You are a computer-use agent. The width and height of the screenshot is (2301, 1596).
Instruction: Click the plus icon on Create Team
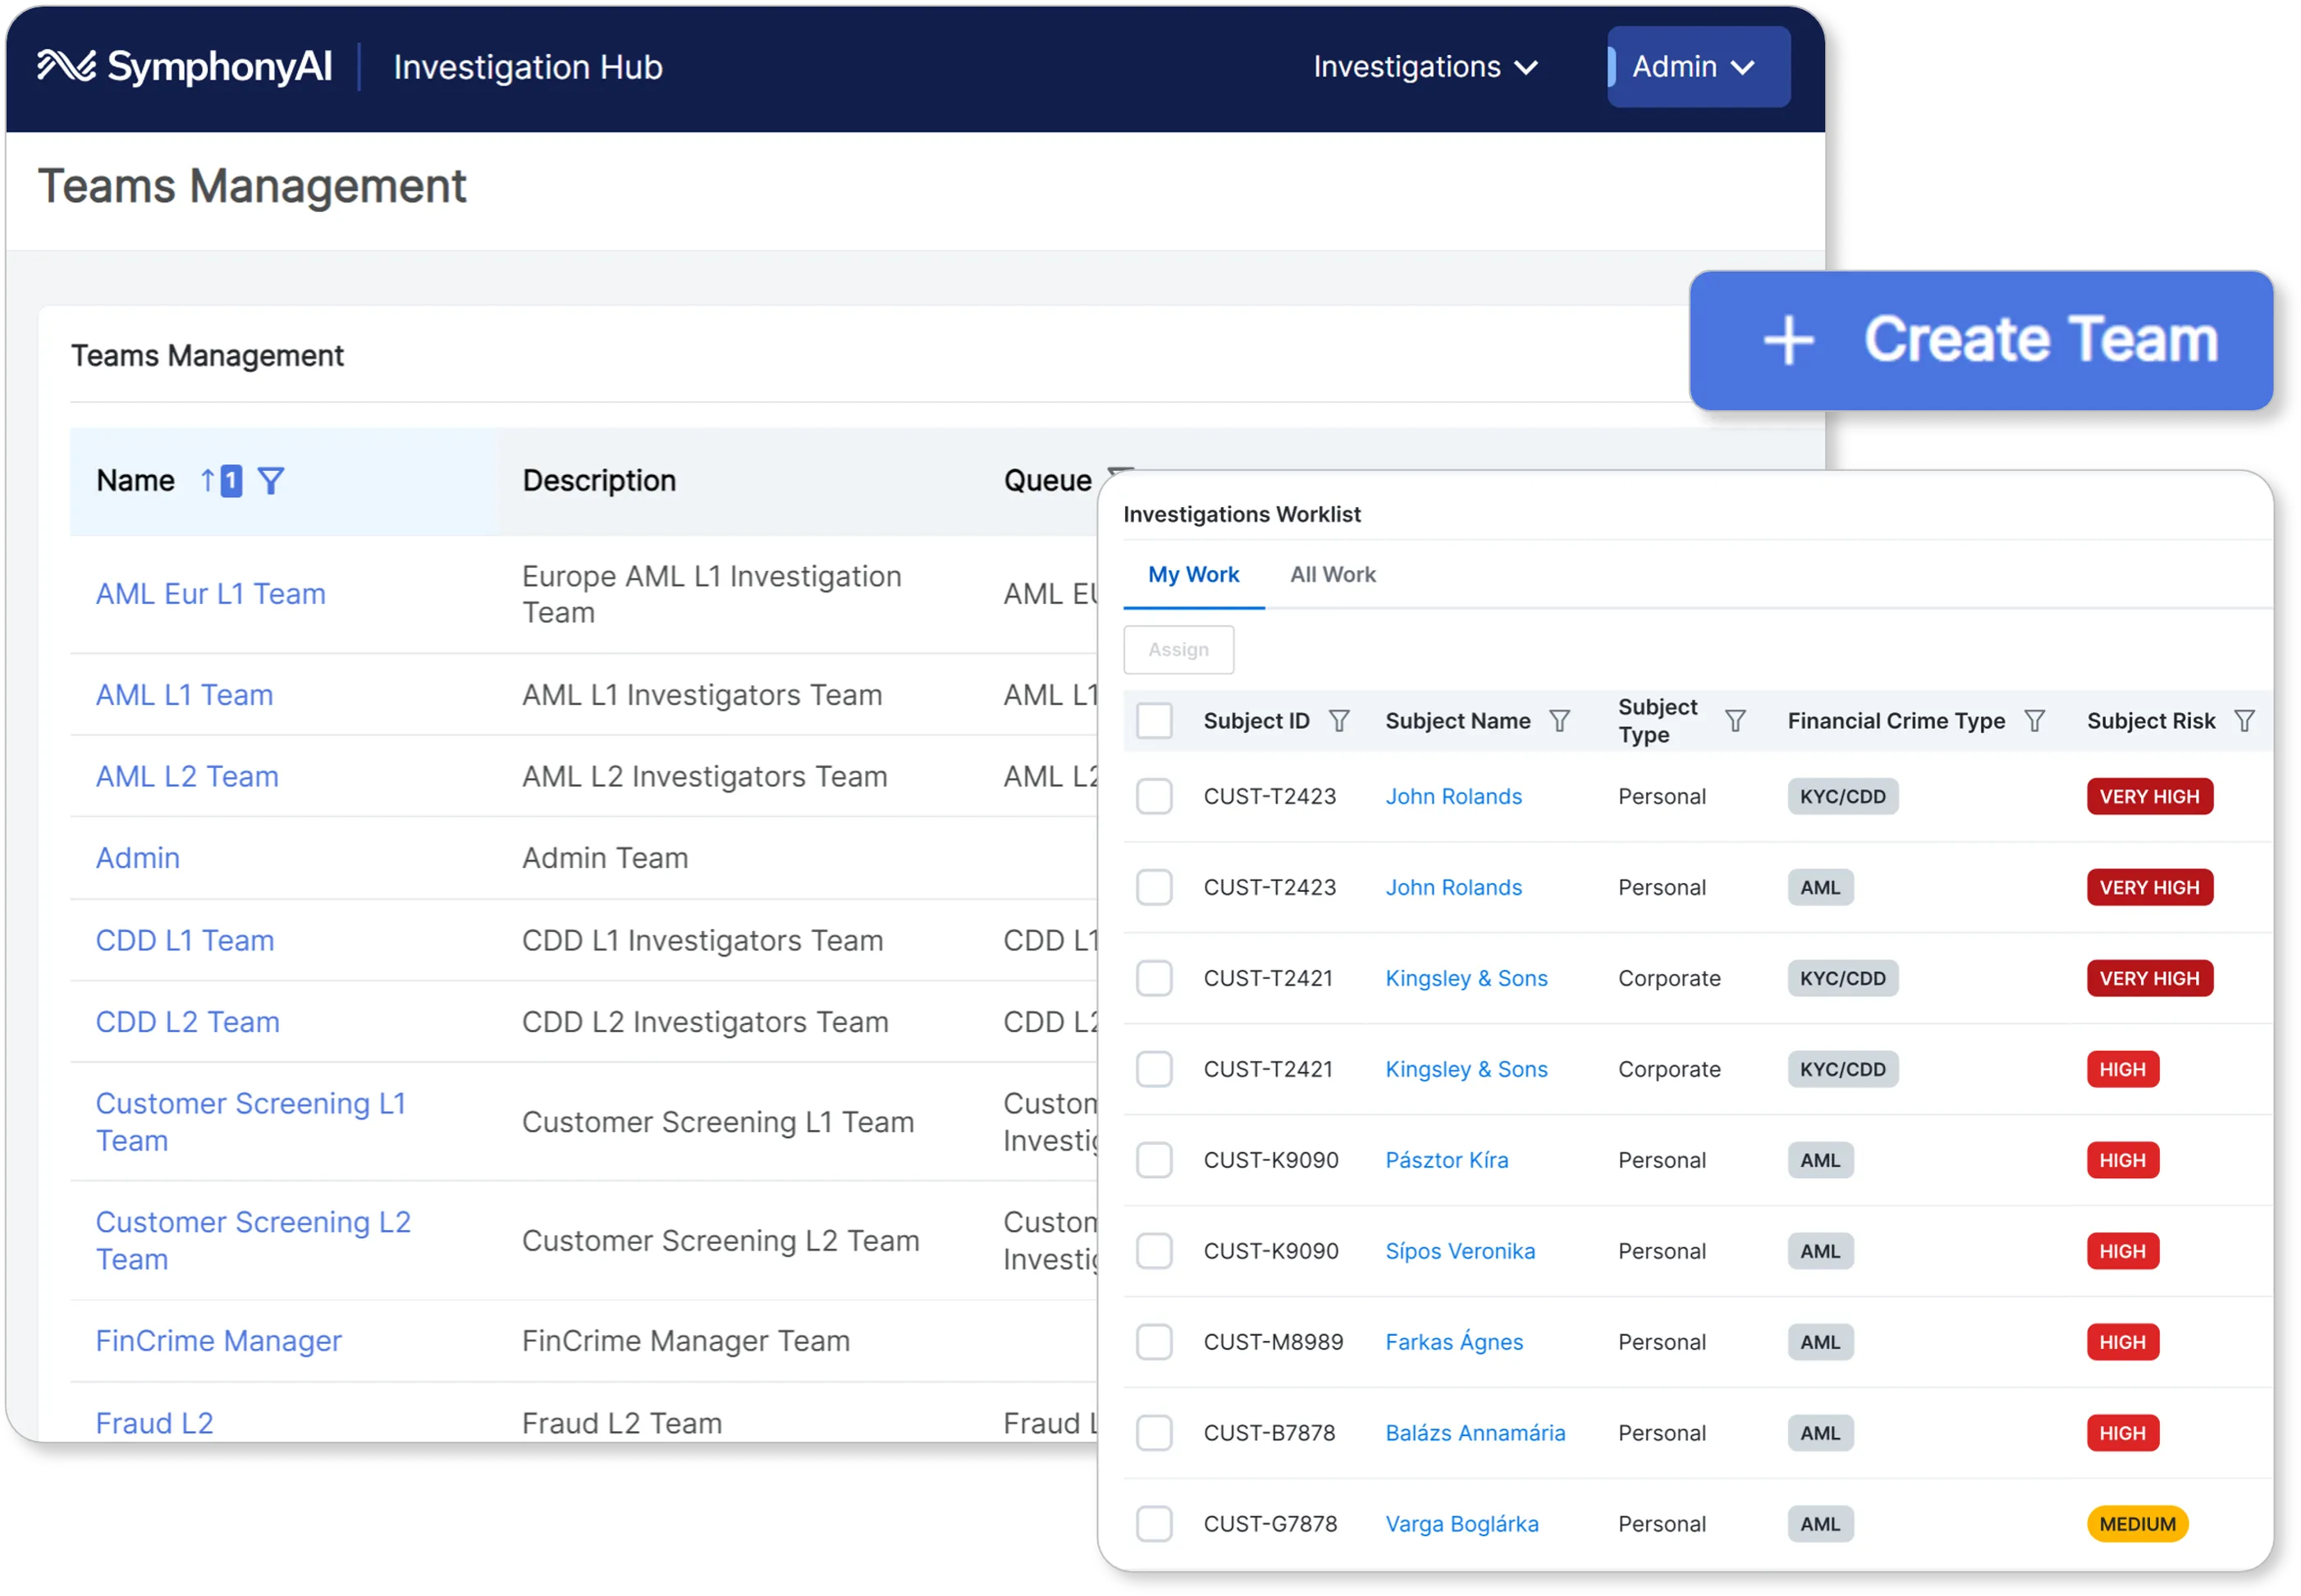pos(1788,340)
